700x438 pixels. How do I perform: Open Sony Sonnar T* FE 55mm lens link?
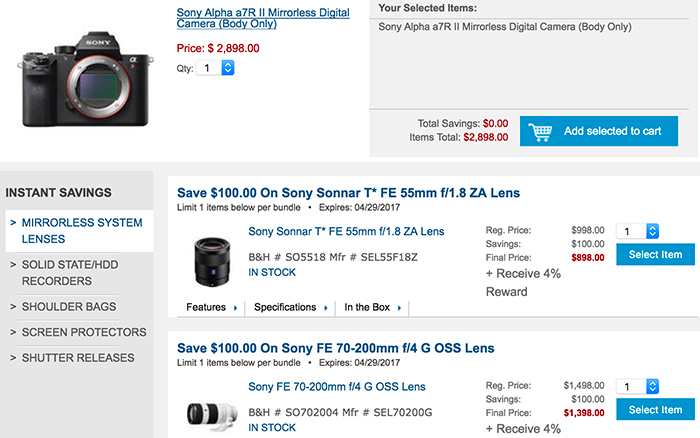point(346,231)
